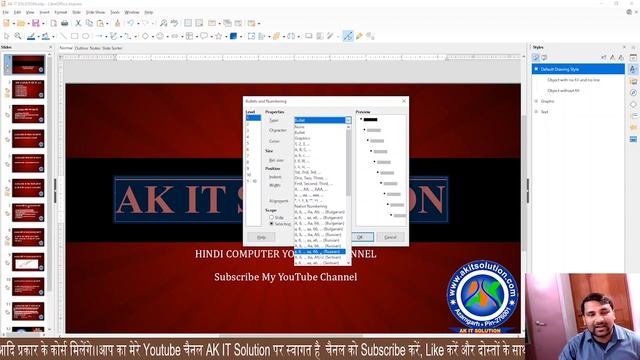Click the Clone formatting paintbrush icon

click(118, 23)
